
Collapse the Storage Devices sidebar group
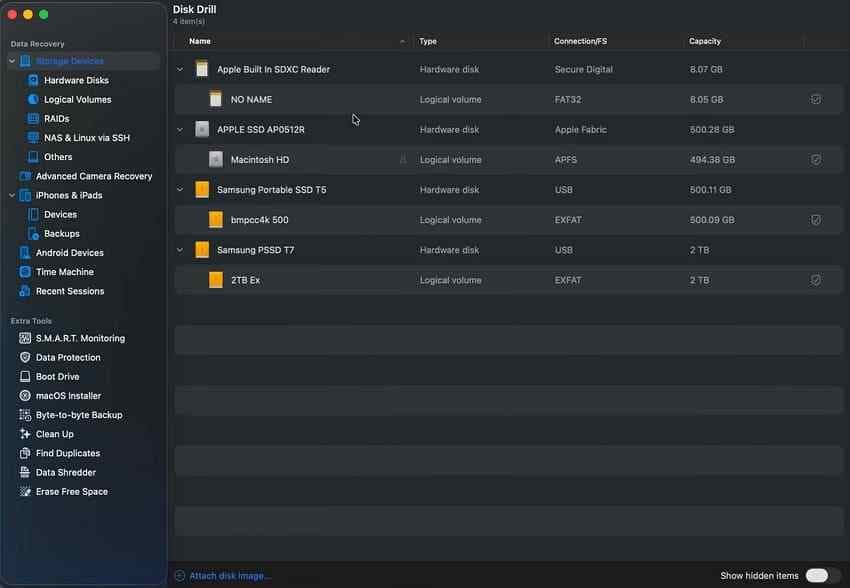click(12, 61)
